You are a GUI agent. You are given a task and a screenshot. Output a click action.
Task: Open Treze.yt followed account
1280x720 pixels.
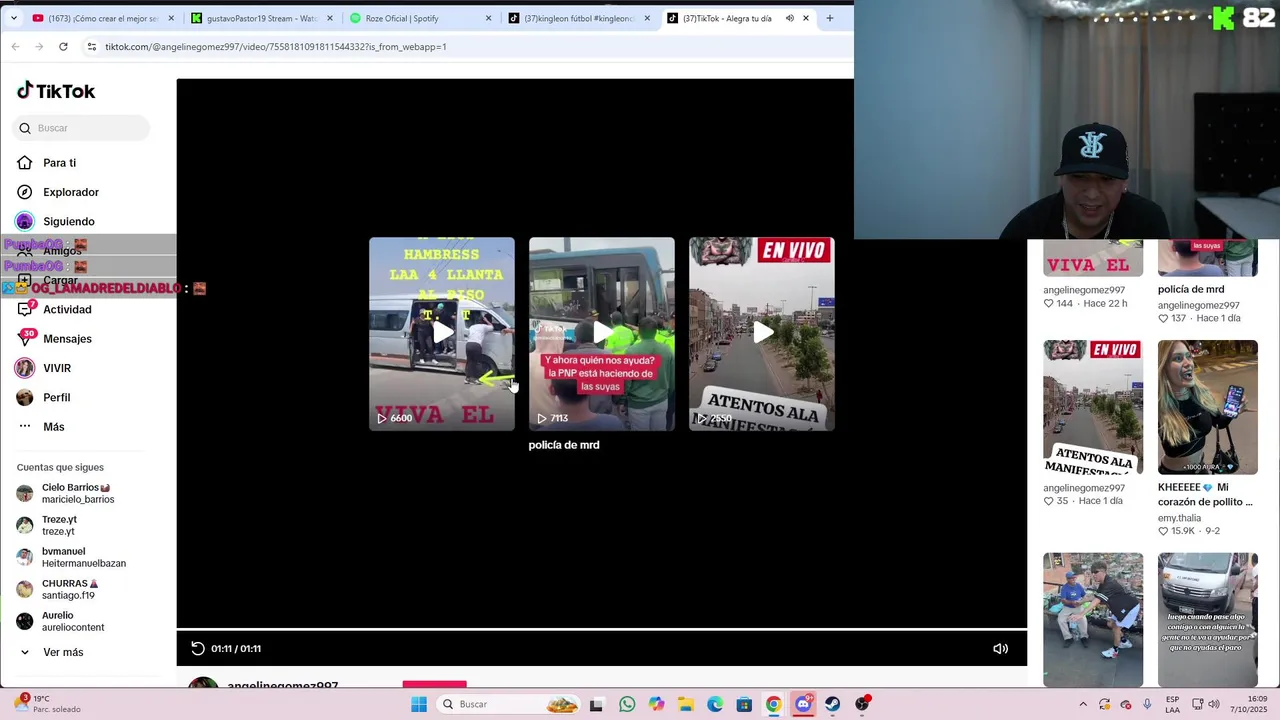coord(60,525)
